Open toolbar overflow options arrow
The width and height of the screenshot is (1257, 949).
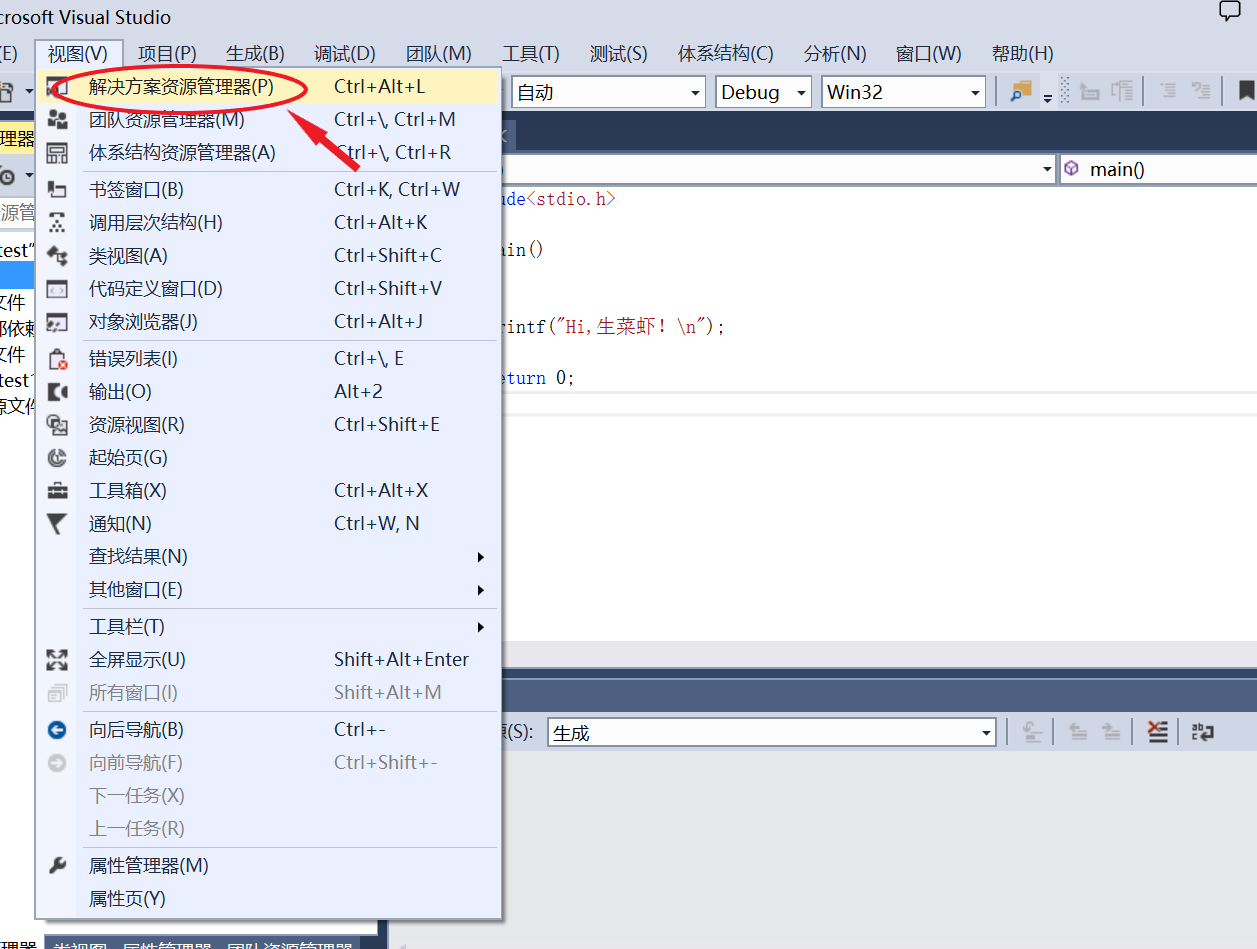coord(1048,98)
